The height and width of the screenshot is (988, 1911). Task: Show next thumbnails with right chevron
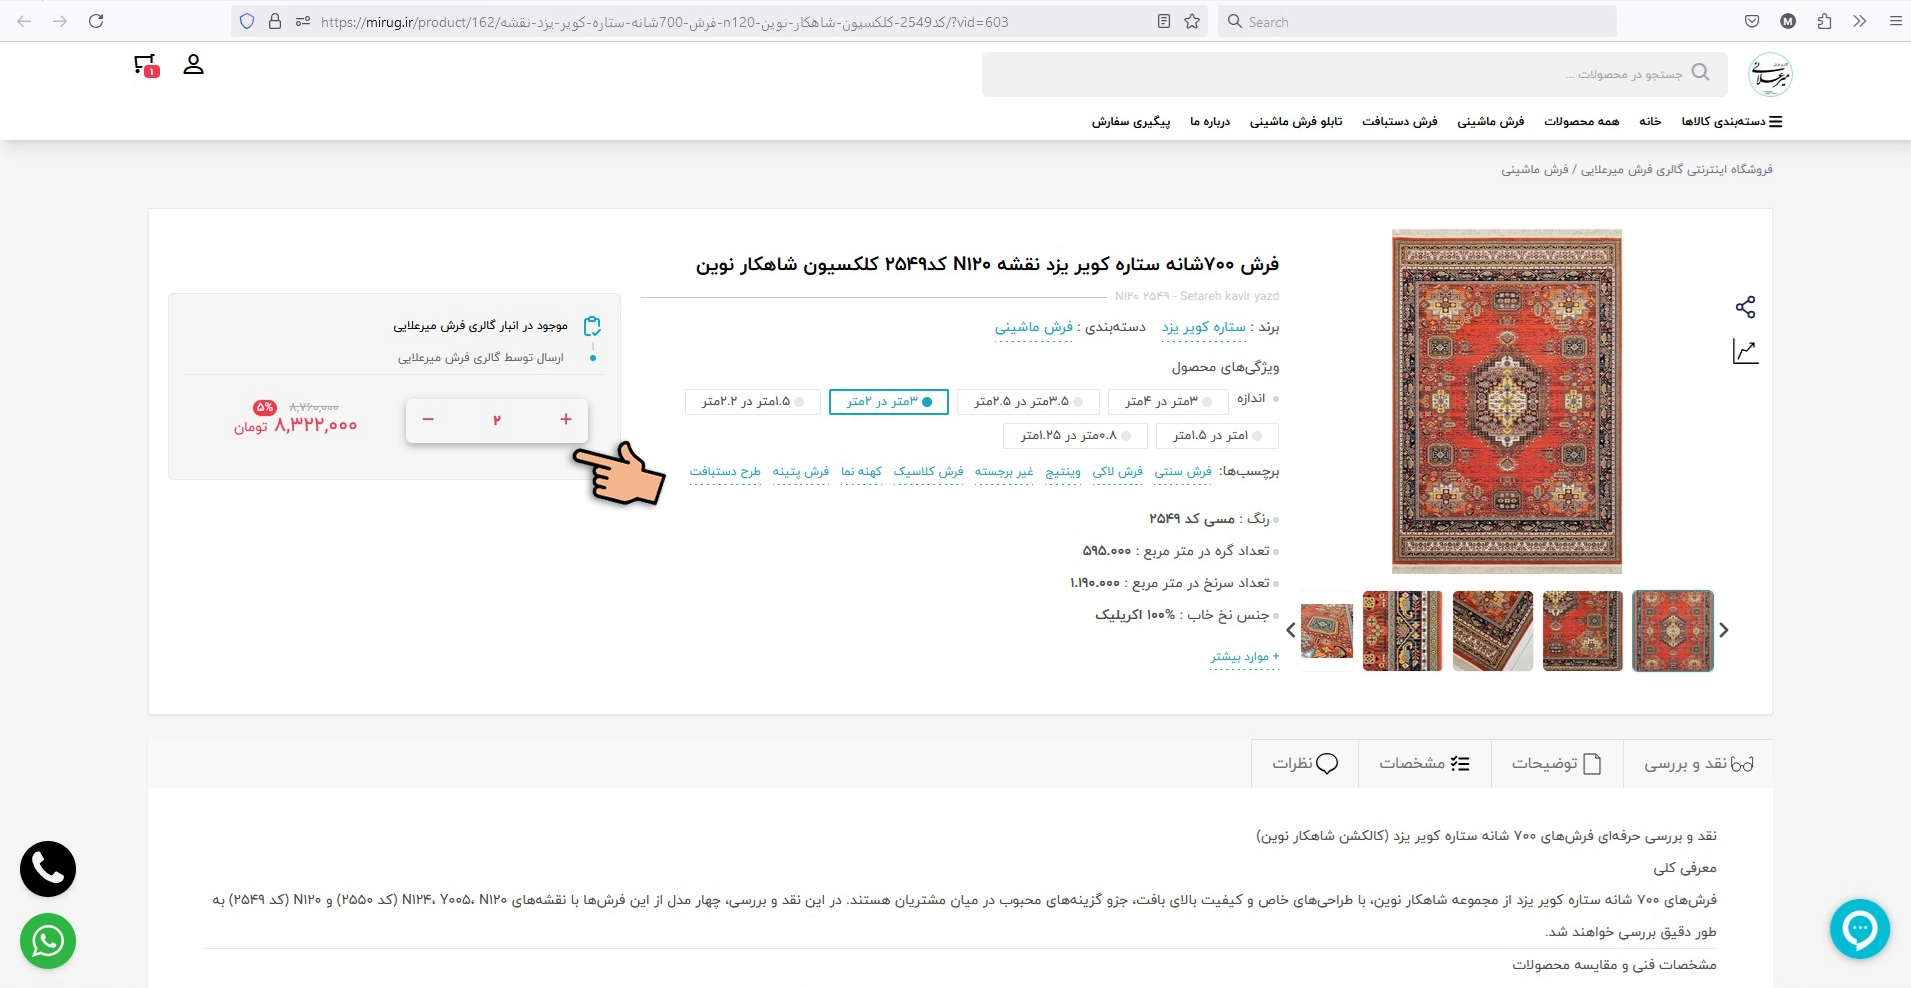pos(1724,630)
